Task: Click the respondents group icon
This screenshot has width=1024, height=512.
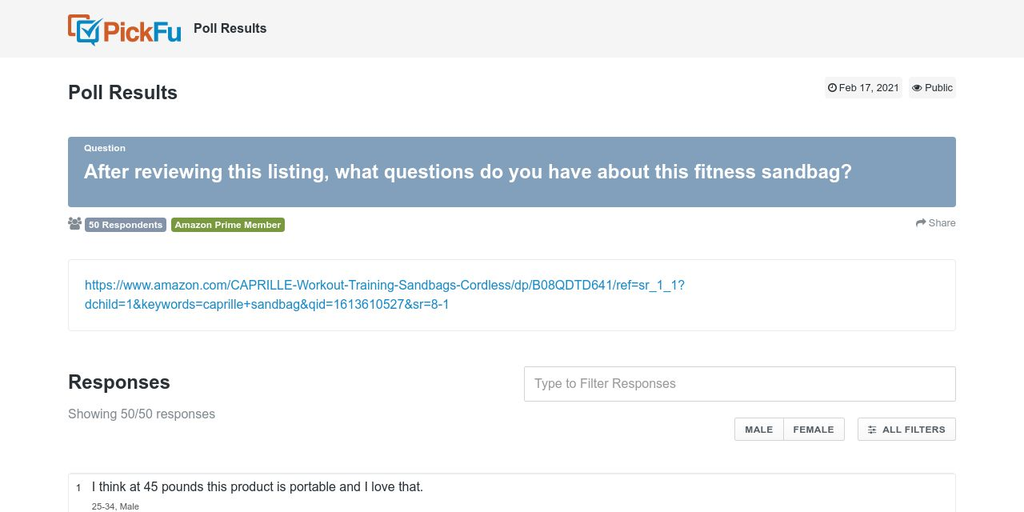Action: tap(74, 224)
